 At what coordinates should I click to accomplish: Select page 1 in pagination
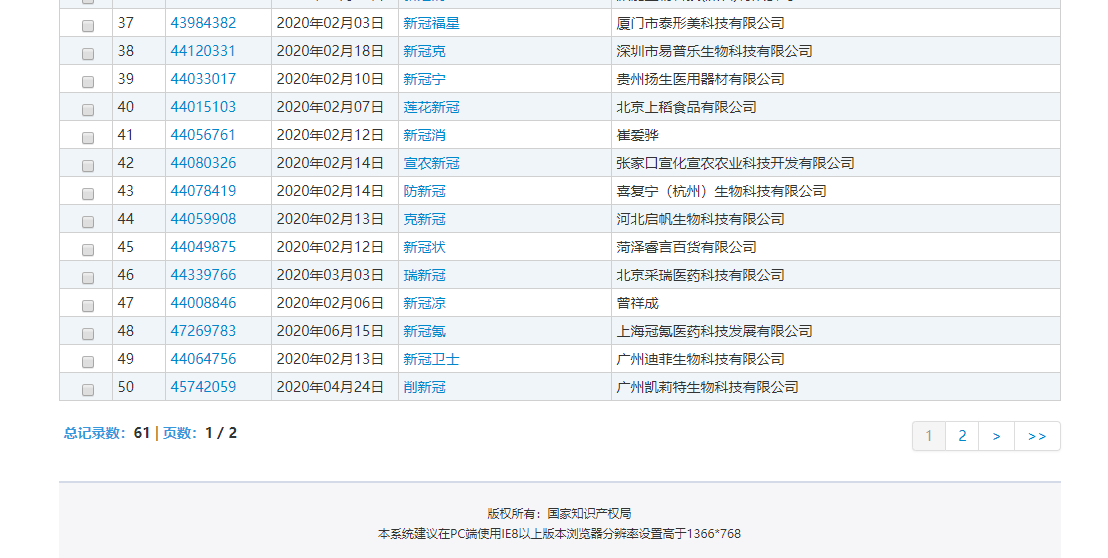click(929, 436)
